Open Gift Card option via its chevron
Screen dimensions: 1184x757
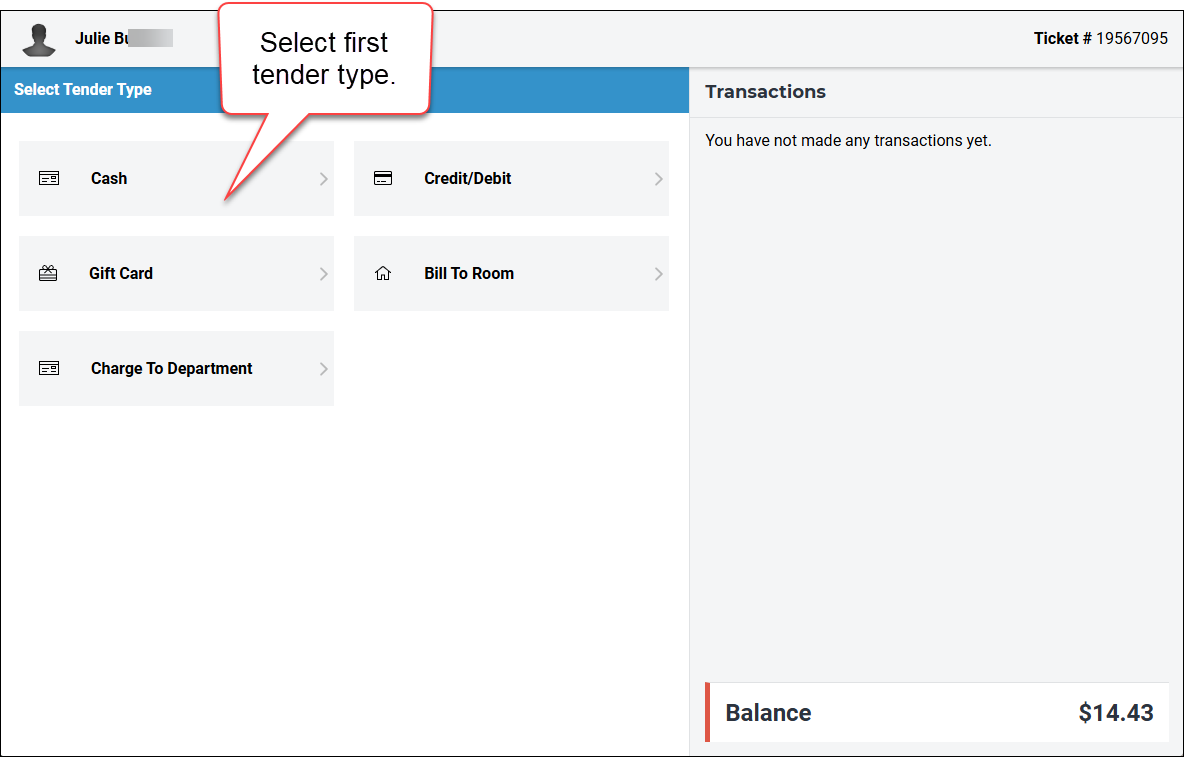pos(323,273)
